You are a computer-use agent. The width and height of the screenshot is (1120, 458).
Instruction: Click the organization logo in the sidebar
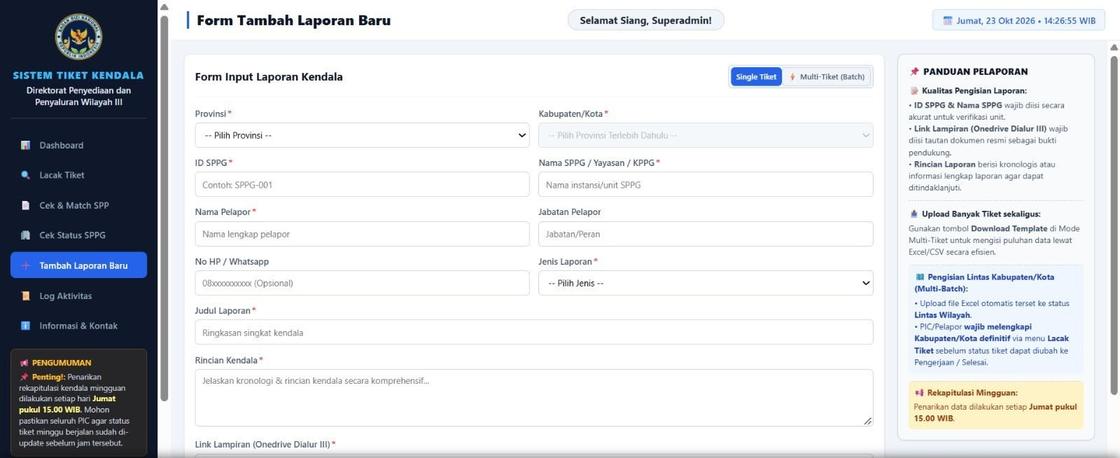click(x=79, y=36)
